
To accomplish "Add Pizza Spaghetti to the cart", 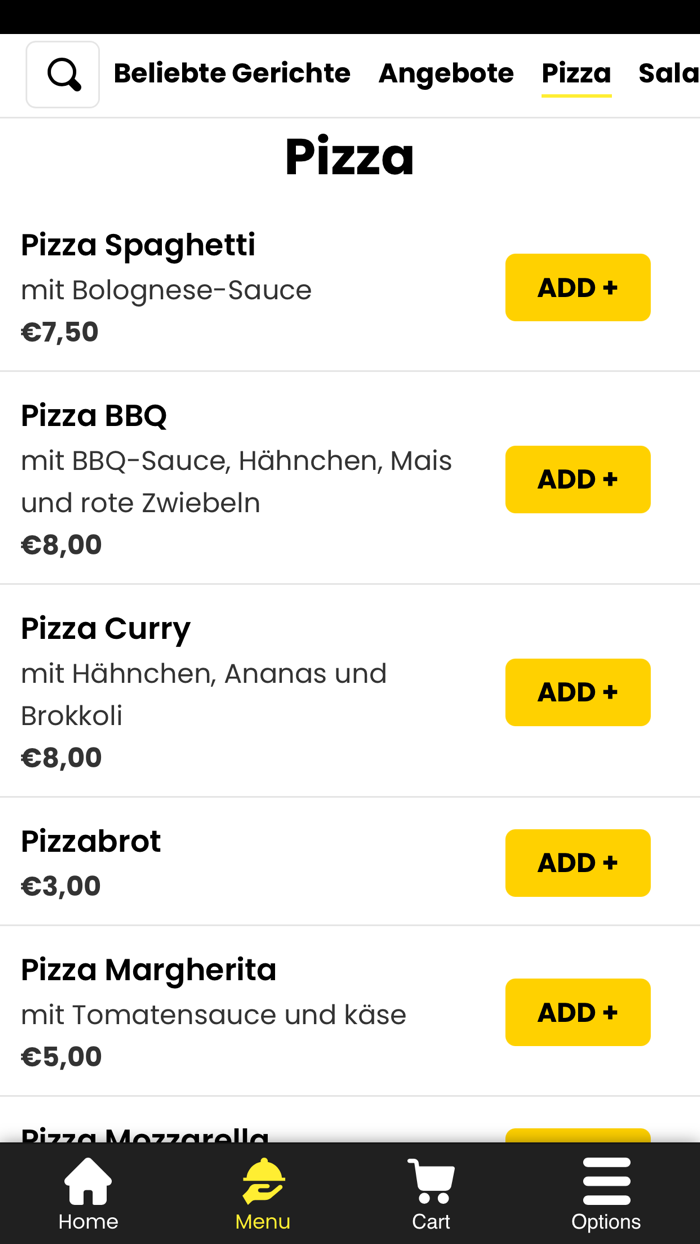I will pos(578,287).
